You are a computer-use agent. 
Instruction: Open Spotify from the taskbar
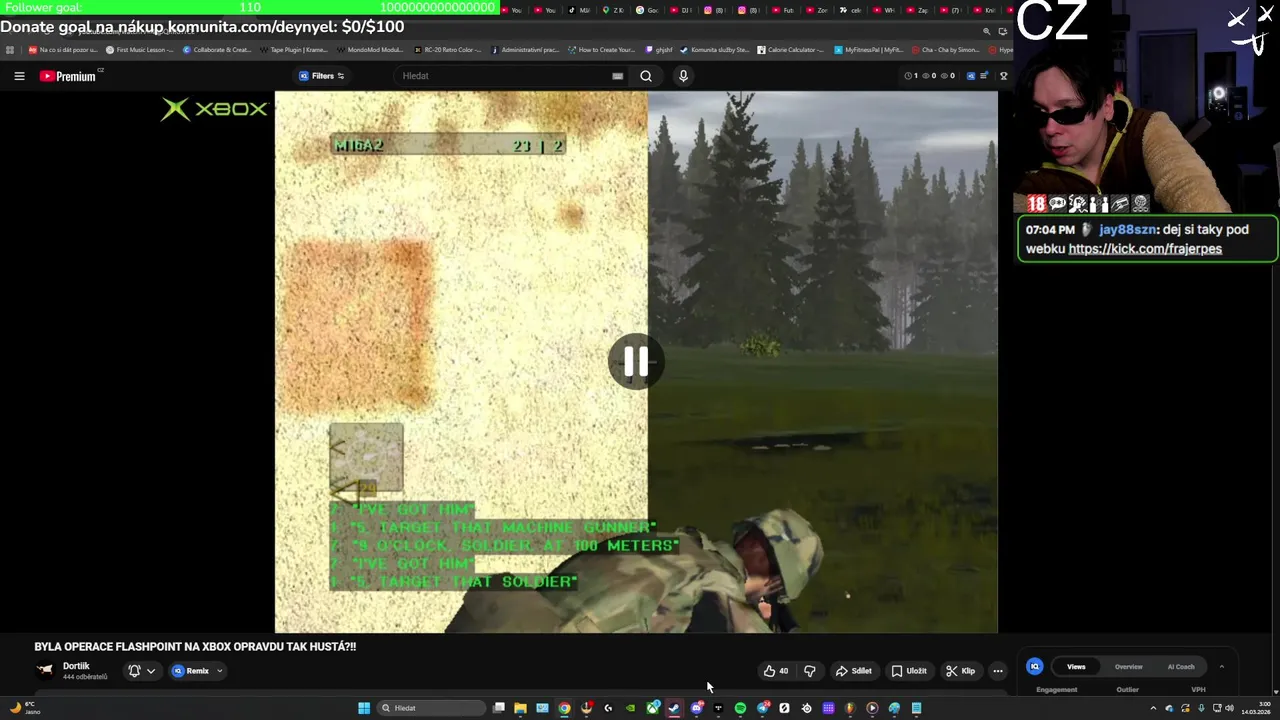(x=740, y=708)
